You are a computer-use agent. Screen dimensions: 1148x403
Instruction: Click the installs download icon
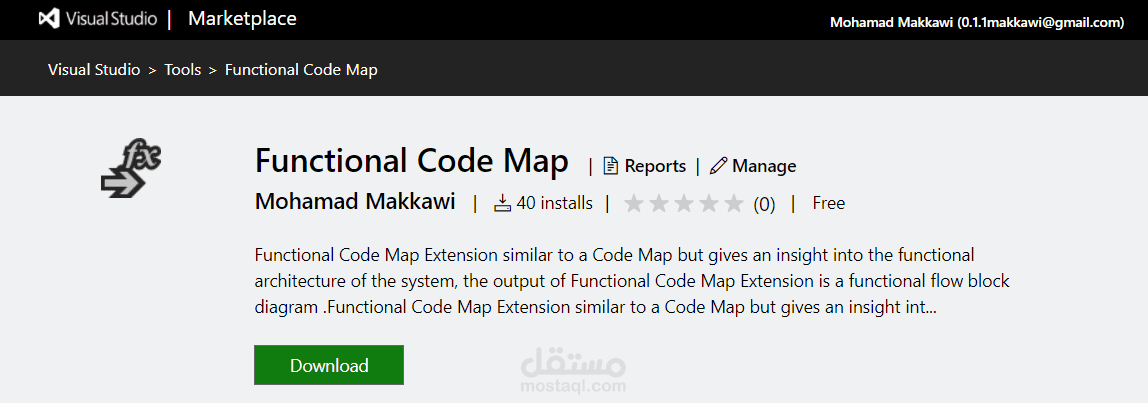[x=502, y=203]
